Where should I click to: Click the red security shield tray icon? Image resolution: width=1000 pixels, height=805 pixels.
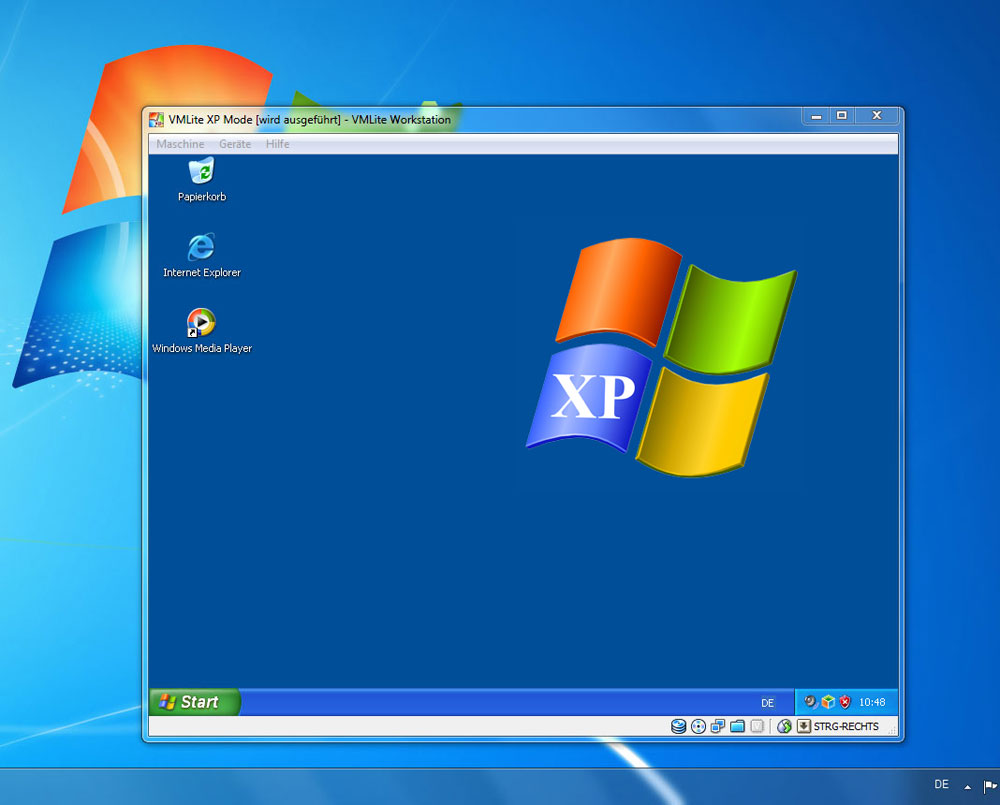coord(845,702)
